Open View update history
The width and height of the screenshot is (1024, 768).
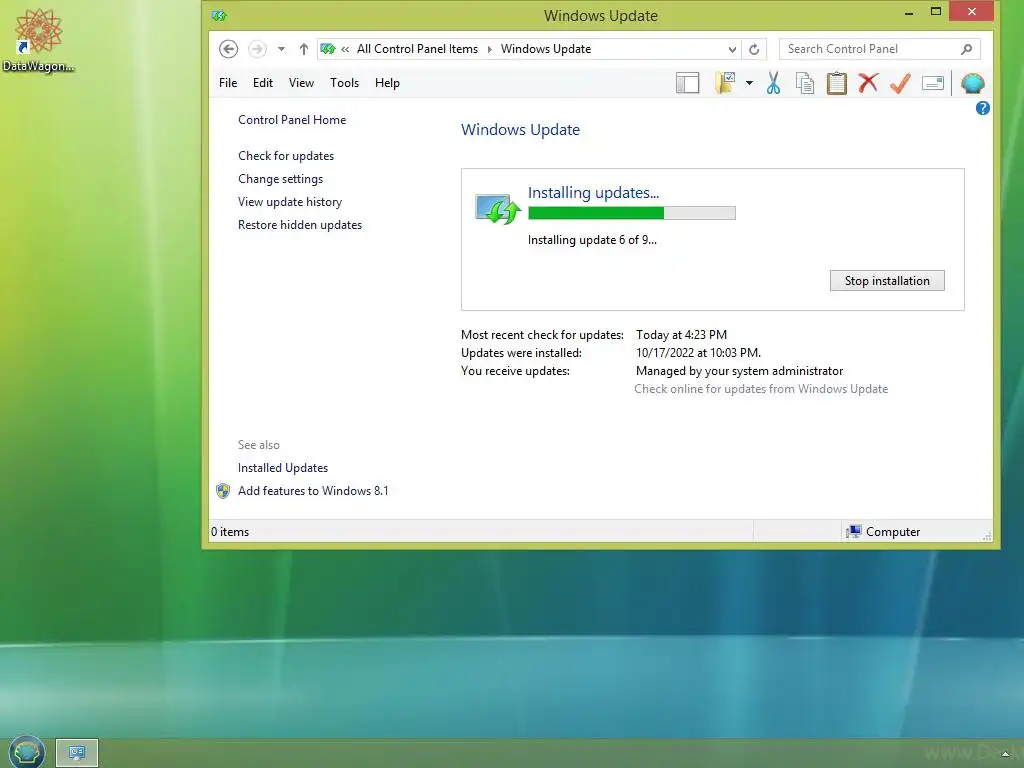[290, 202]
